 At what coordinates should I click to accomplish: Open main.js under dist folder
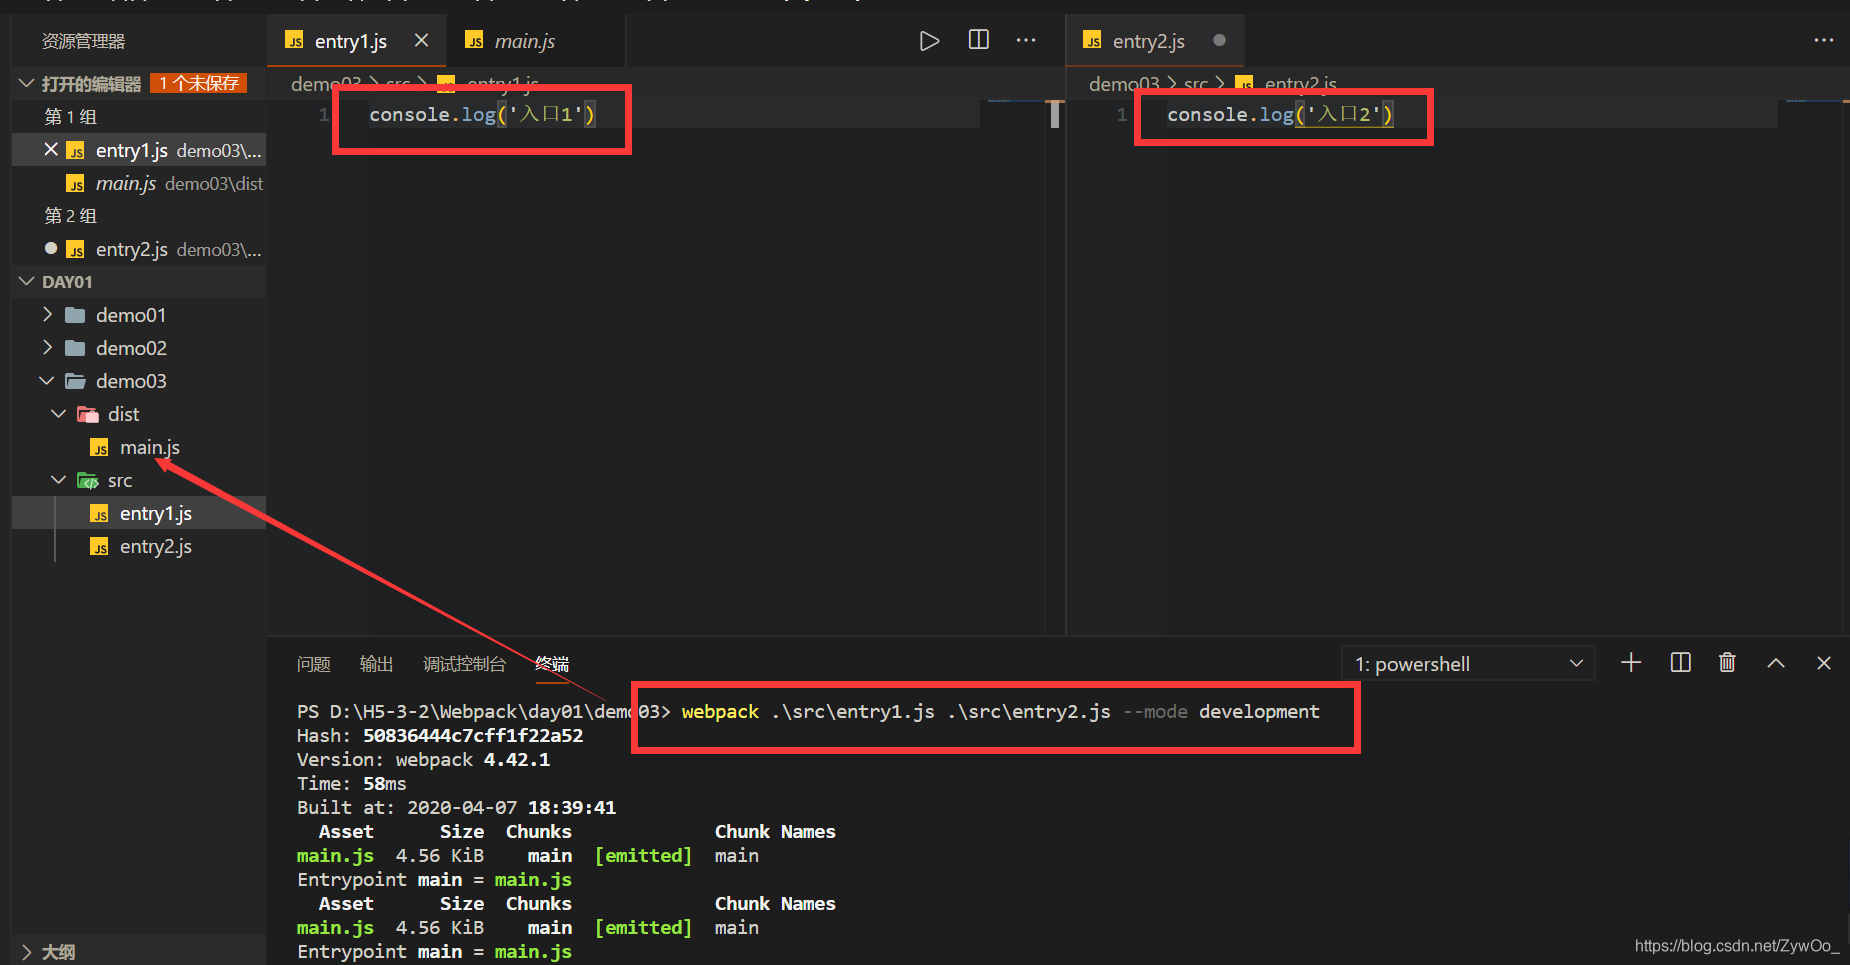[150, 447]
